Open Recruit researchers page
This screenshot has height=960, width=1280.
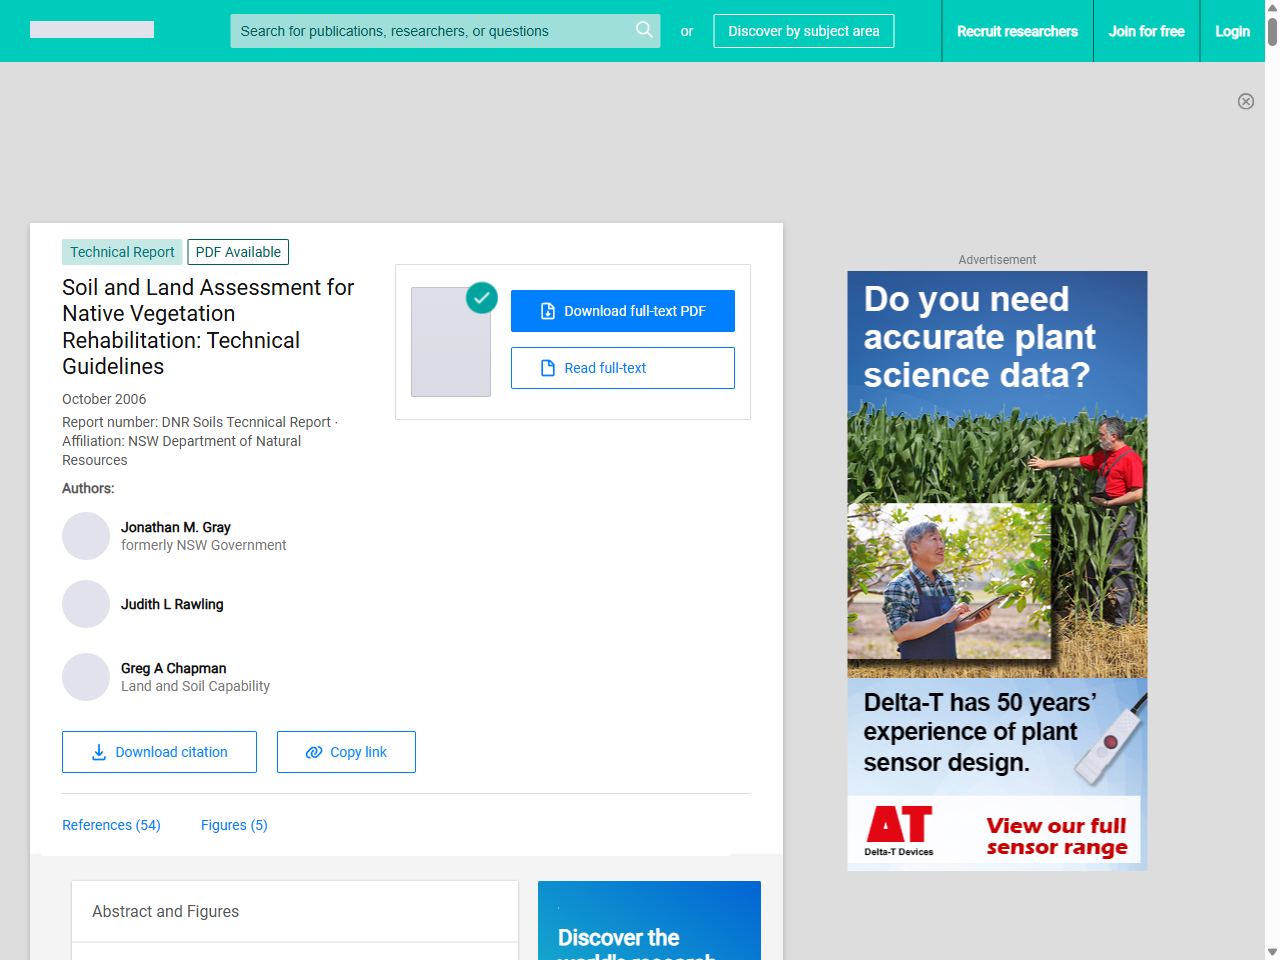coord(1017,31)
